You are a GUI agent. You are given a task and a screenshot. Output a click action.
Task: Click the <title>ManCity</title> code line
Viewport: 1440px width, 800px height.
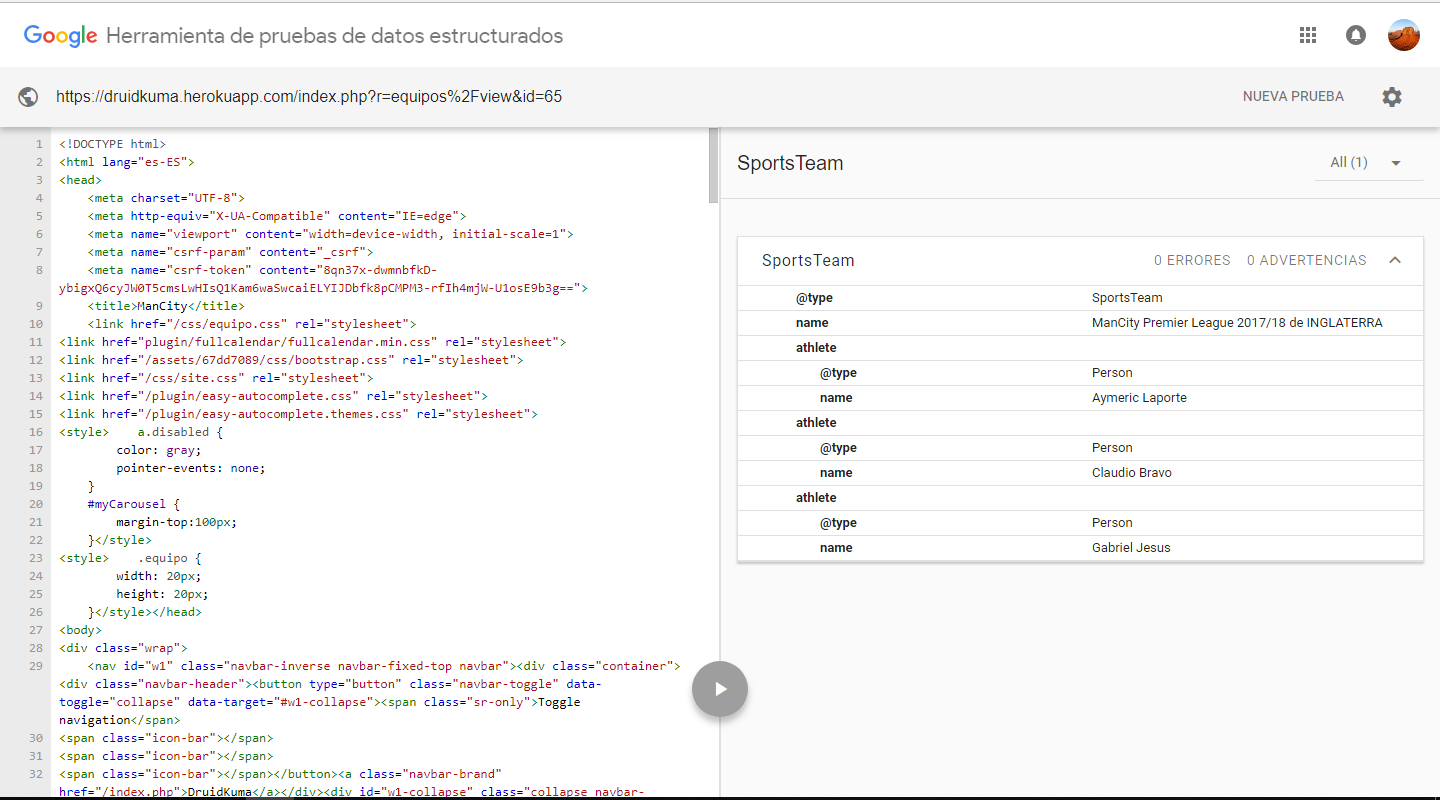click(x=166, y=306)
